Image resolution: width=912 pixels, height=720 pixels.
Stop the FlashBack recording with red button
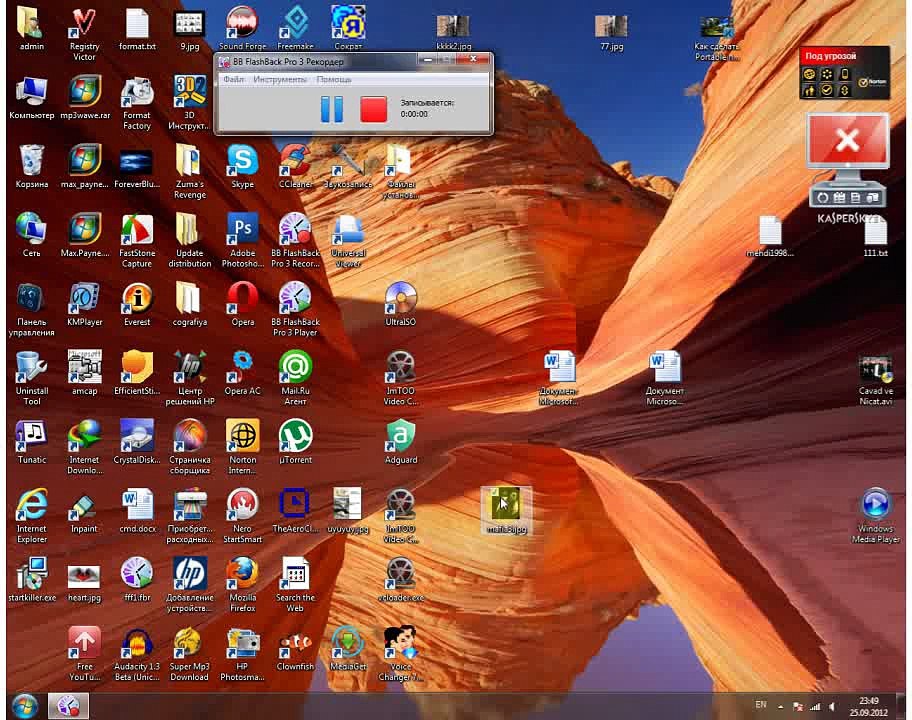[x=373, y=109]
